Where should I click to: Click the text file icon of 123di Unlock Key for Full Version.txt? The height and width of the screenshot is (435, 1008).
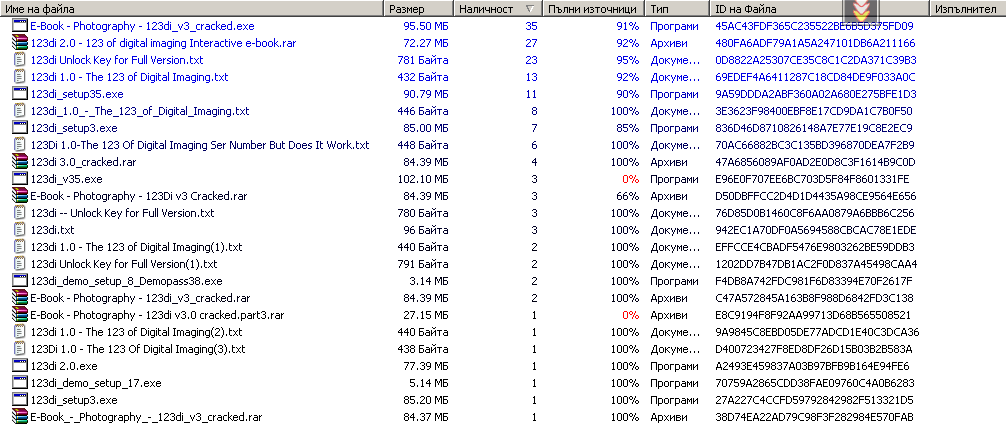21,60
